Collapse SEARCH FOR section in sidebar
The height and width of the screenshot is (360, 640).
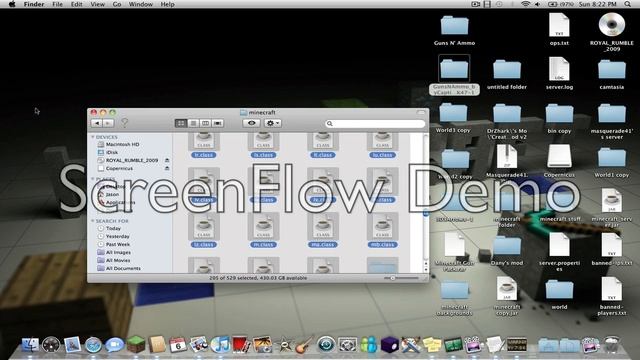point(93,221)
